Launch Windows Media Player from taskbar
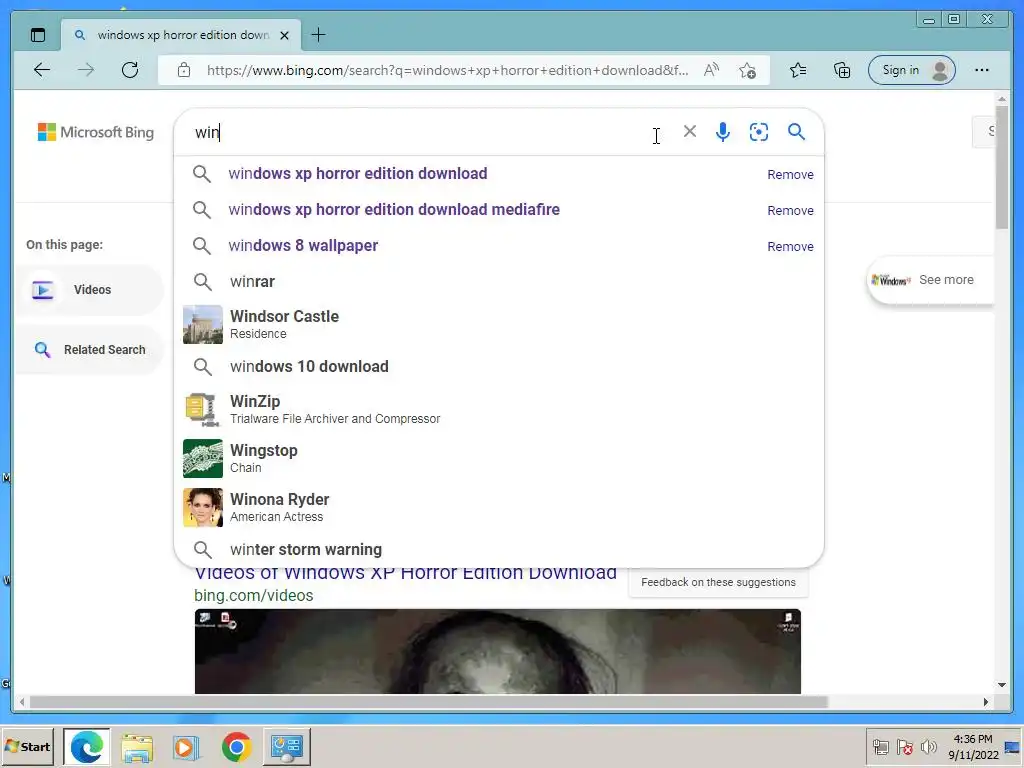Screen dimensions: 1024x768 tap(186, 746)
